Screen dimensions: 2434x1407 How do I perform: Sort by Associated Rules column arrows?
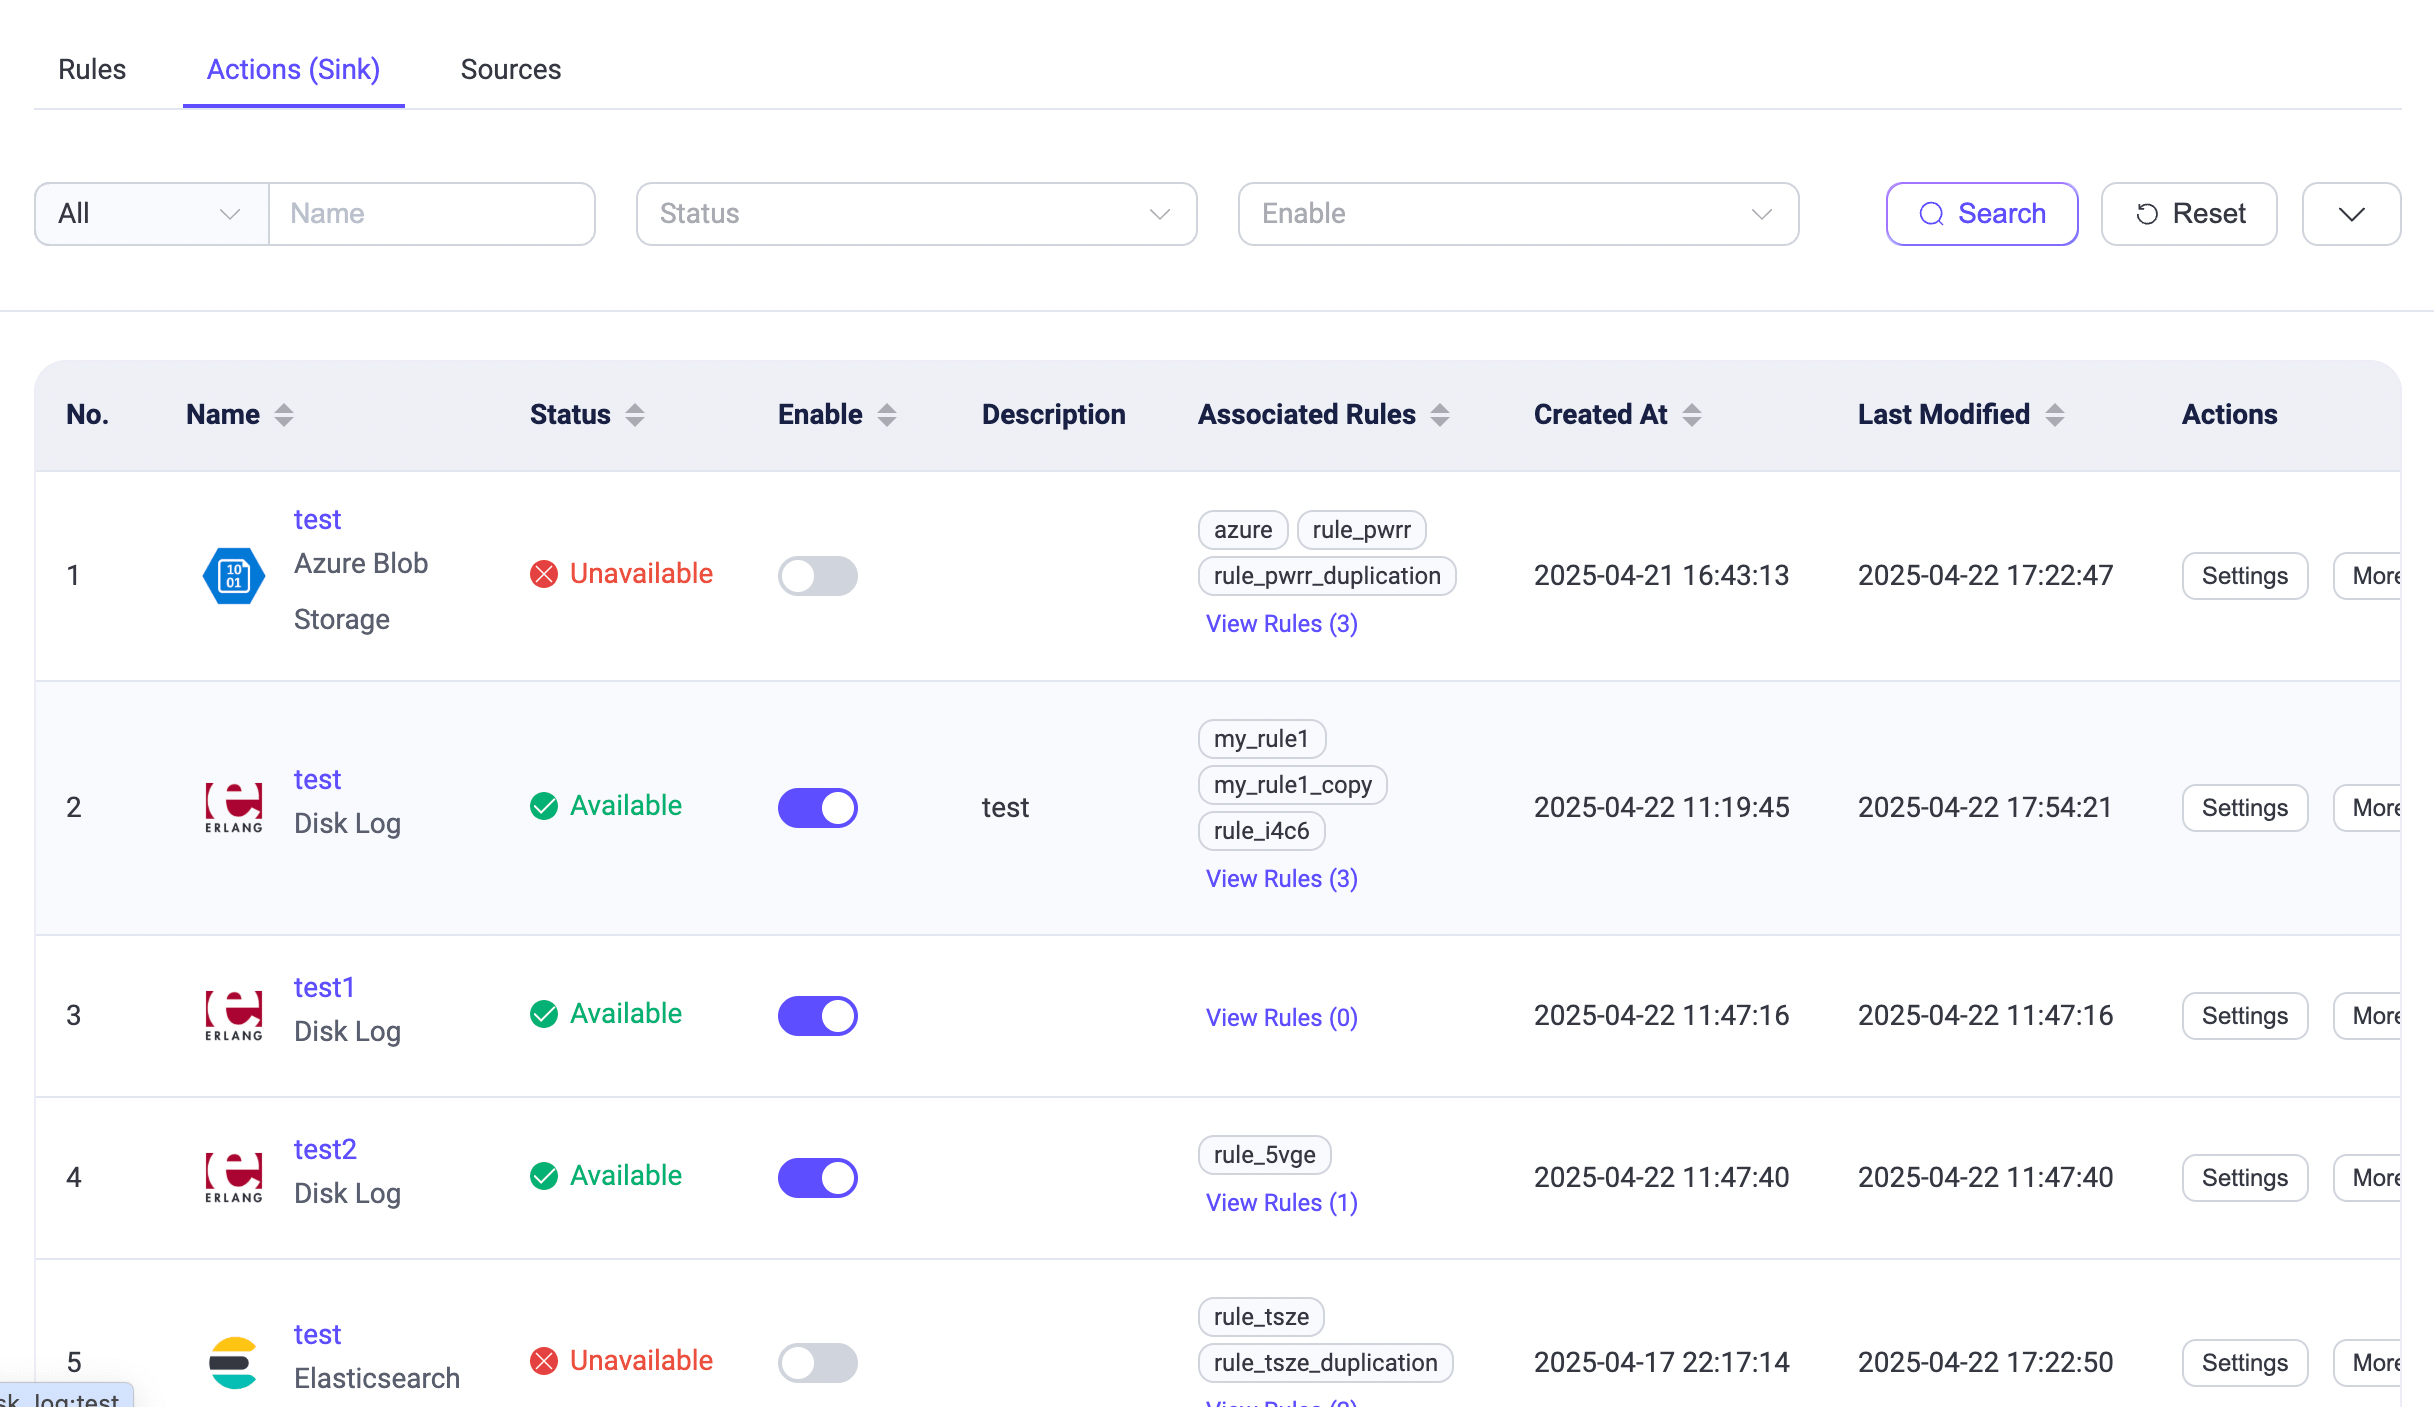pos(1440,415)
